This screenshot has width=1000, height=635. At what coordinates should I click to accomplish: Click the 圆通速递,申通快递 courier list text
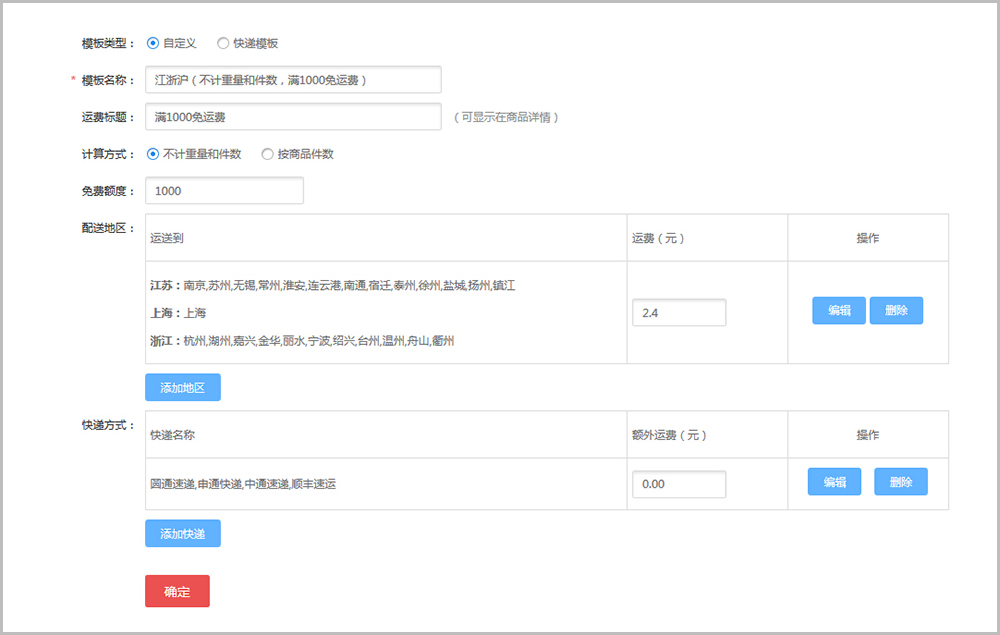(243, 484)
